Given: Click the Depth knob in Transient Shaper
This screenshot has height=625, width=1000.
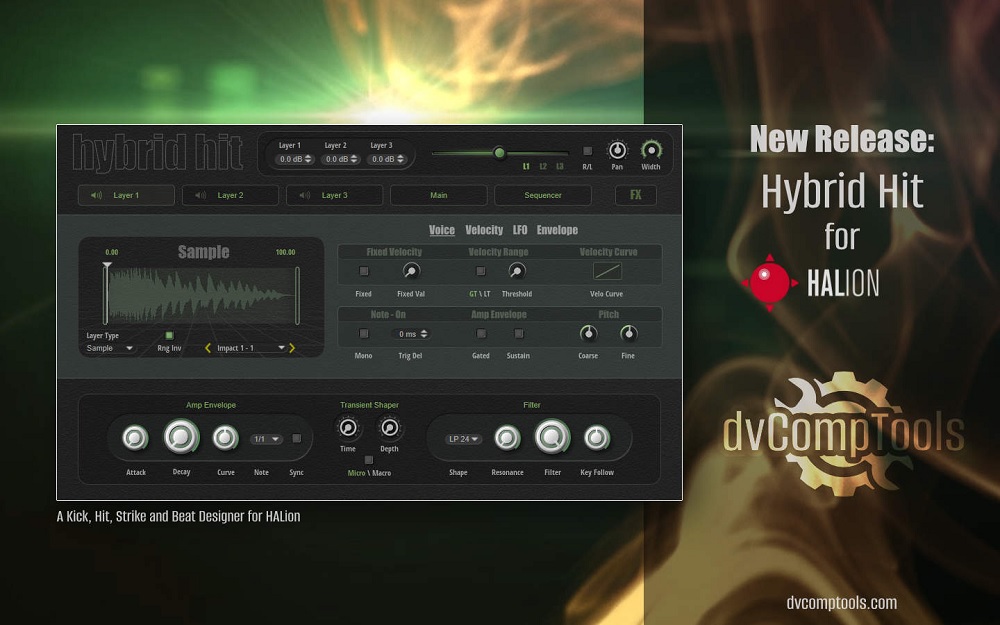Looking at the screenshot, I should [389, 427].
